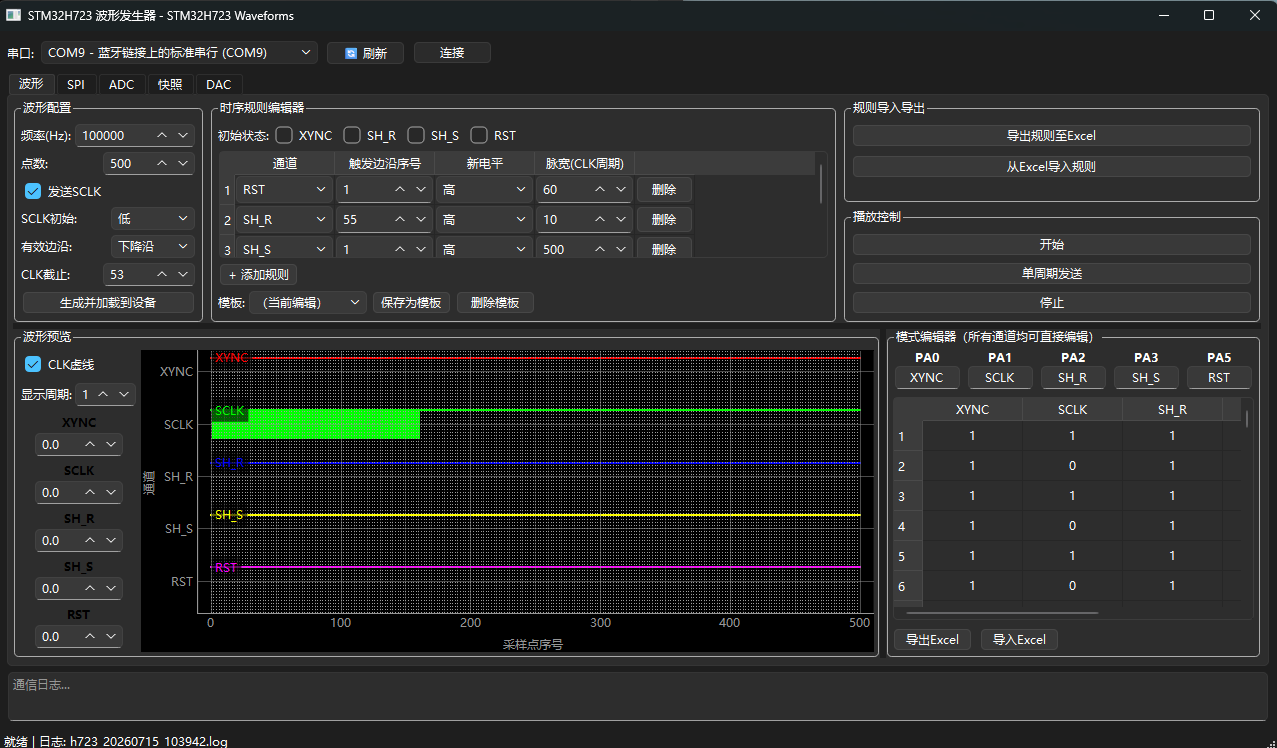Click the 停止 playback button
The width and height of the screenshot is (1277, 748).
pyautogui.click(x=1051, y=302)
